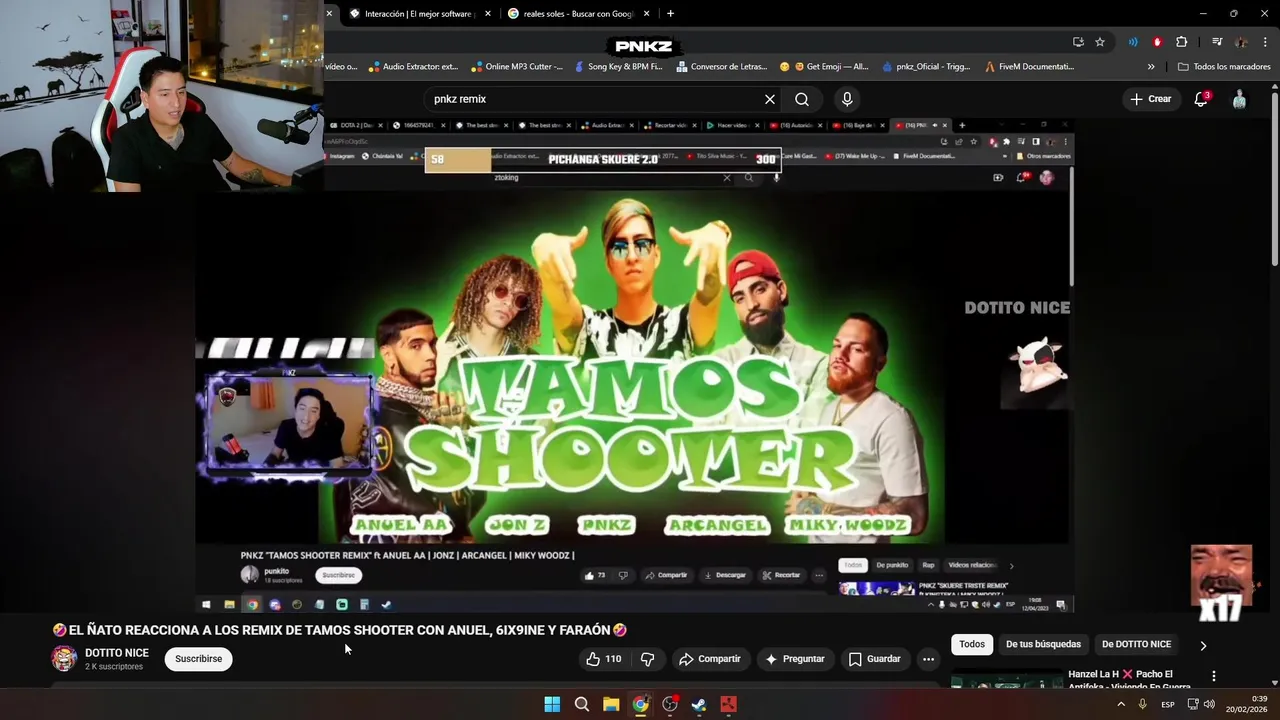Show more filter chips with right chevron
Screen dimensions: 1280x720
[1203, 645]
